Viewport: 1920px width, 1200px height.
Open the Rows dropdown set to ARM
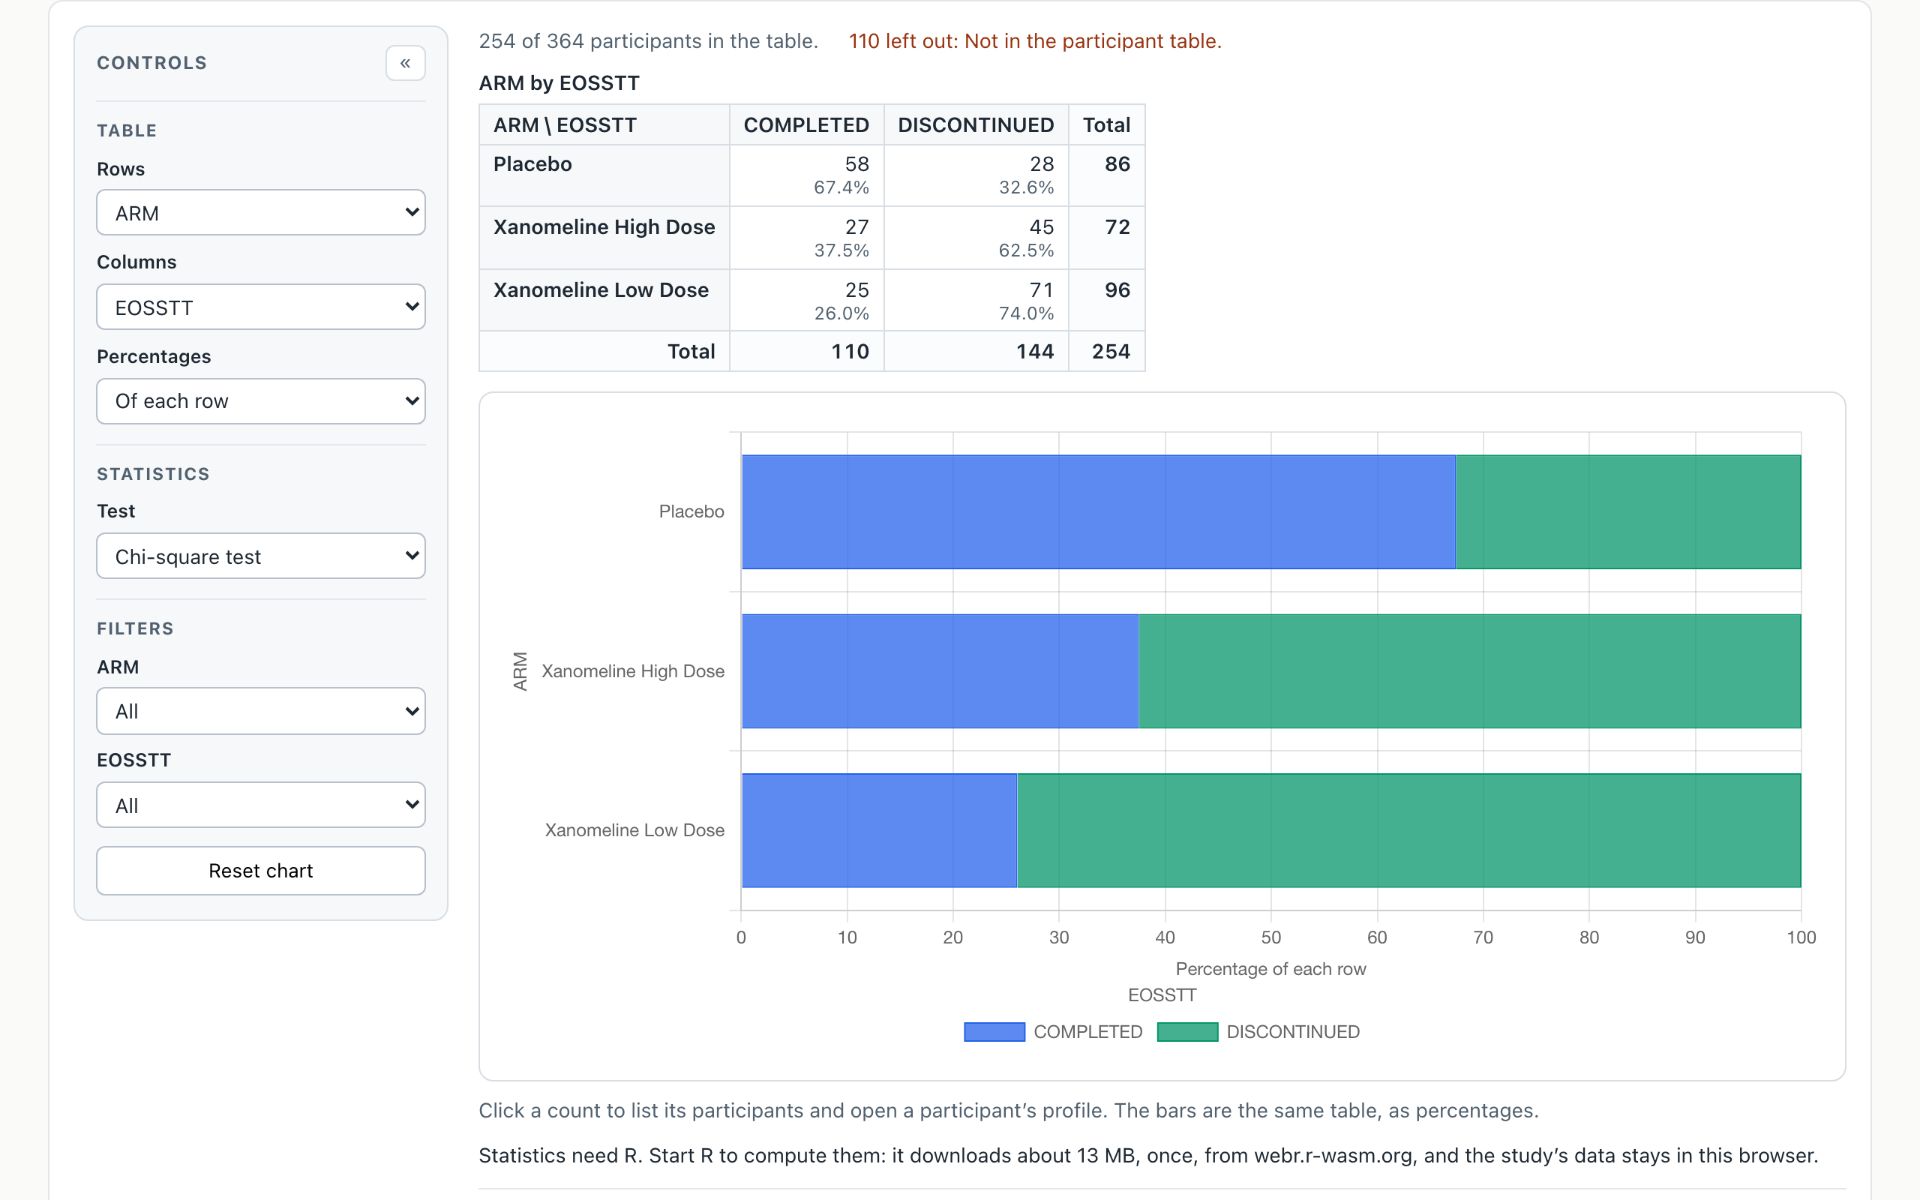pyautogui.click(x=261, y=212)
